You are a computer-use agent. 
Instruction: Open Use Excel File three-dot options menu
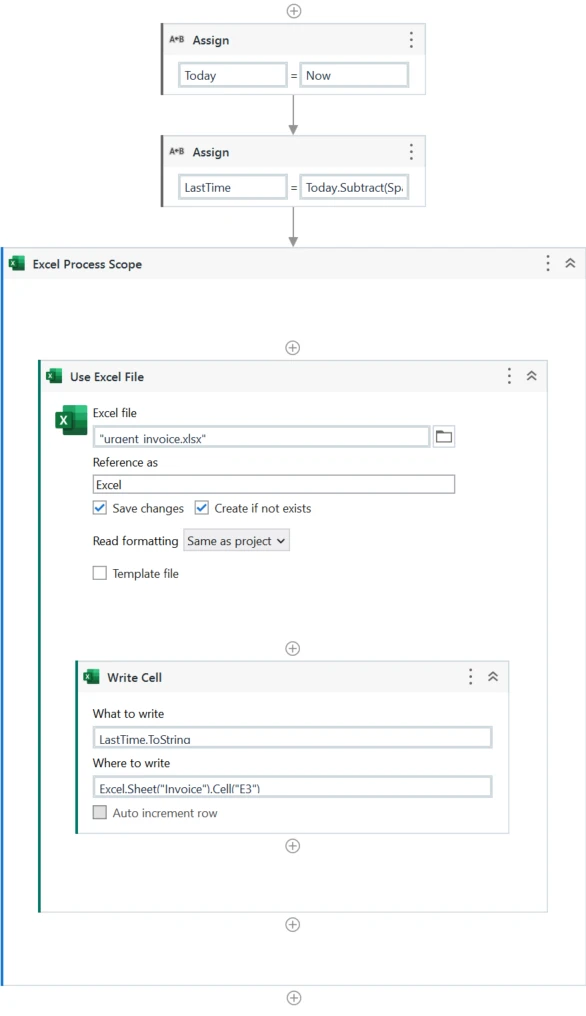(x=510, y=376)
